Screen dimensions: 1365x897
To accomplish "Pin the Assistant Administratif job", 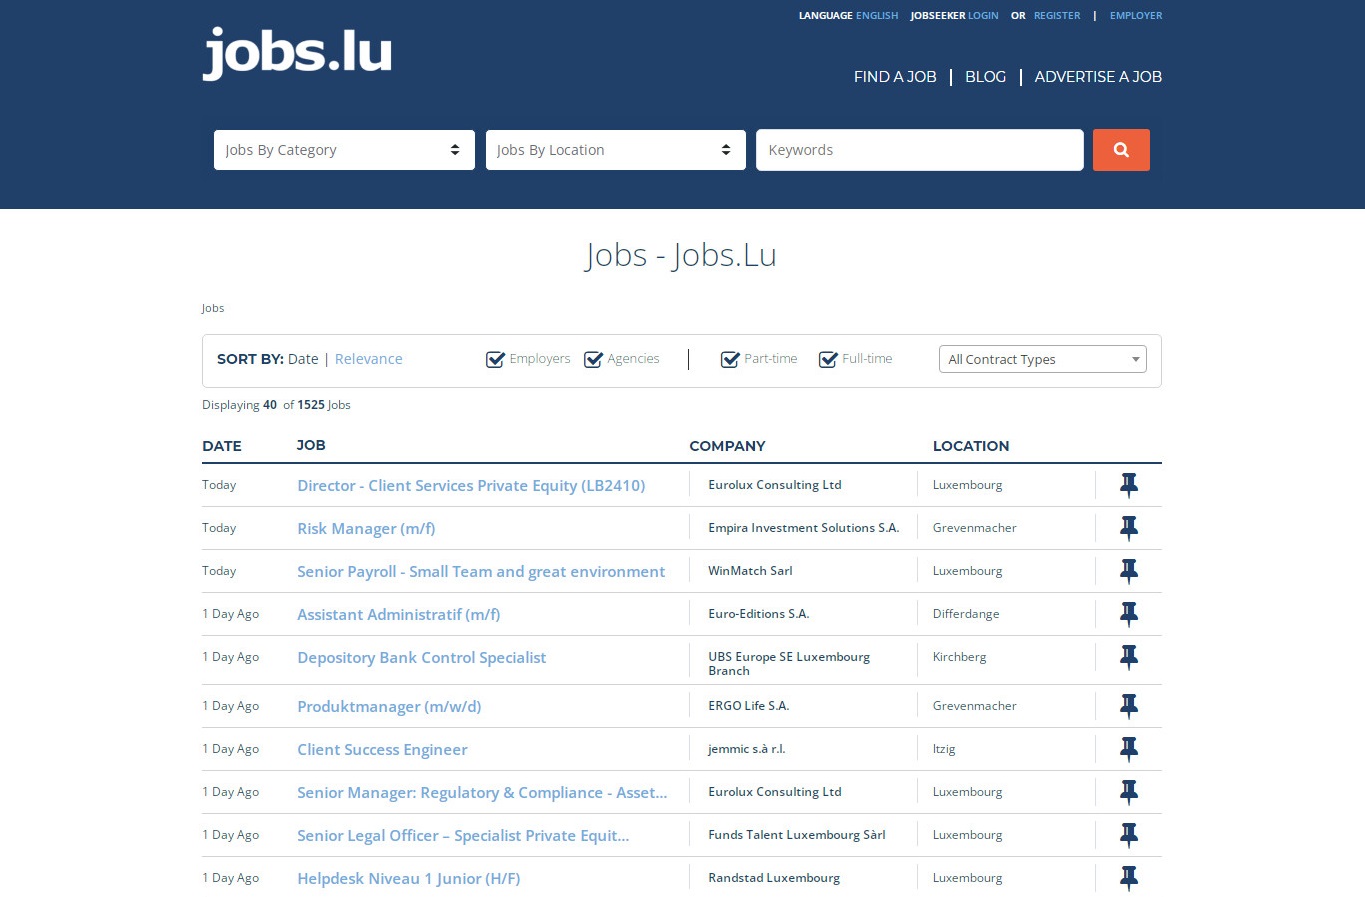I will 1128,615.
